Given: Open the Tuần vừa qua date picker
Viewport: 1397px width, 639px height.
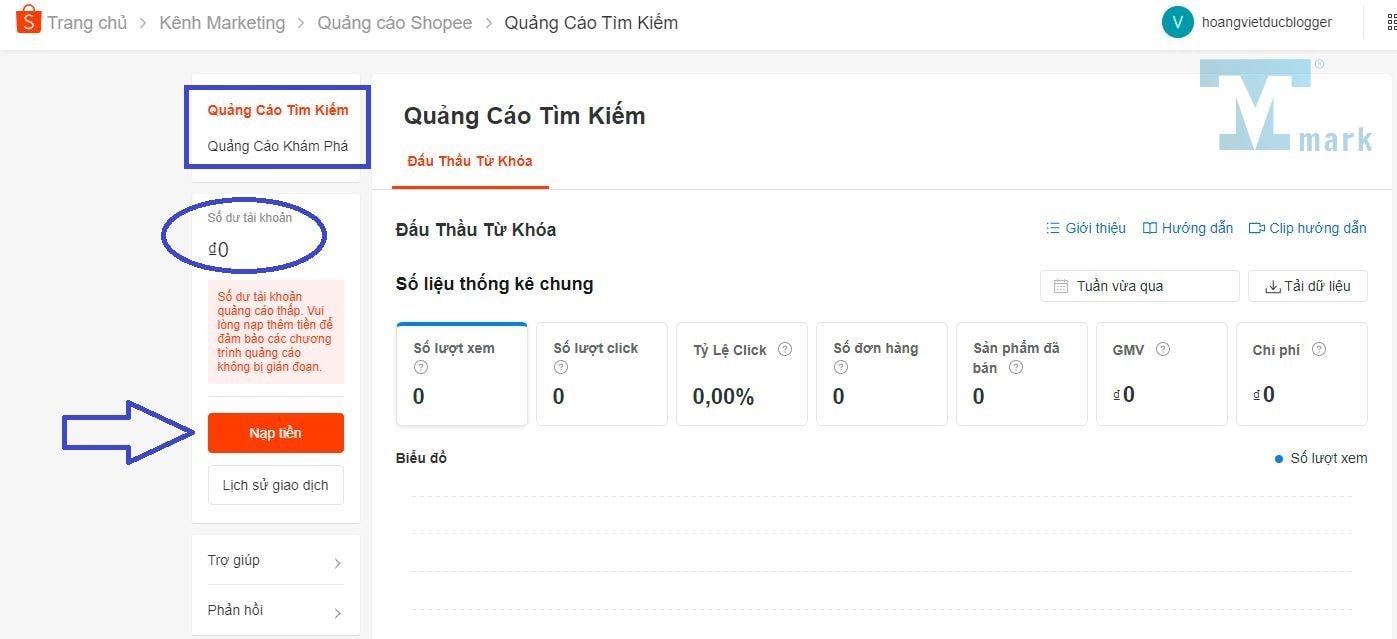Looking at the screenshot, I should [x=1139, y=286].
